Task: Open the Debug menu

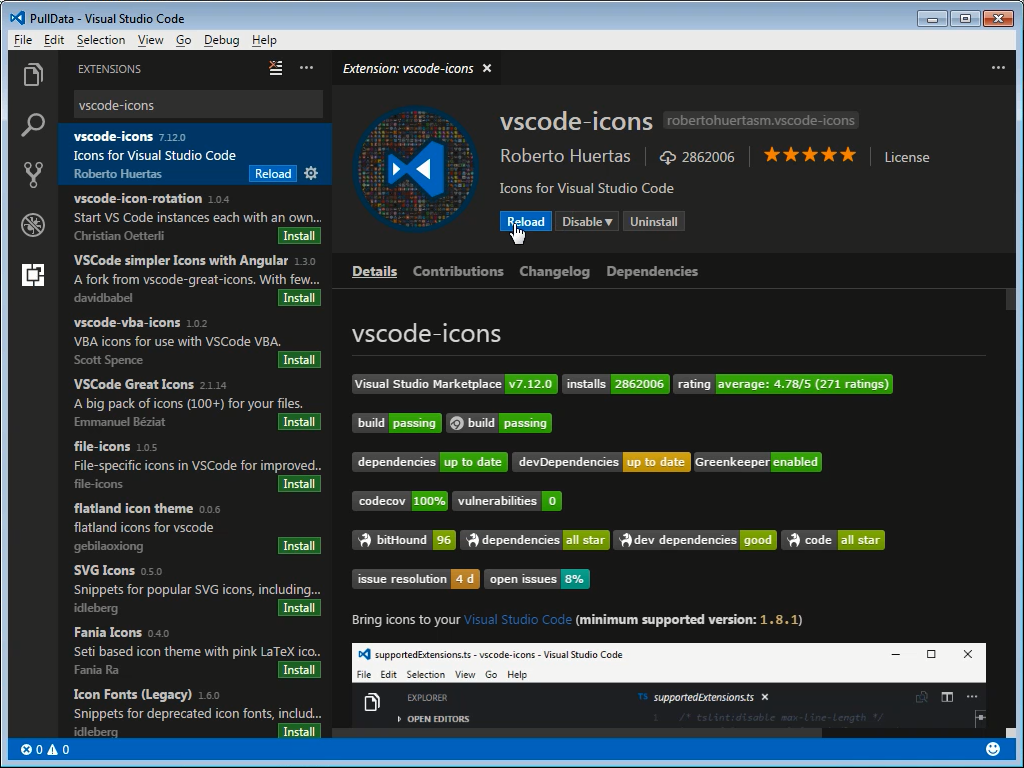Action: (221, 40)
